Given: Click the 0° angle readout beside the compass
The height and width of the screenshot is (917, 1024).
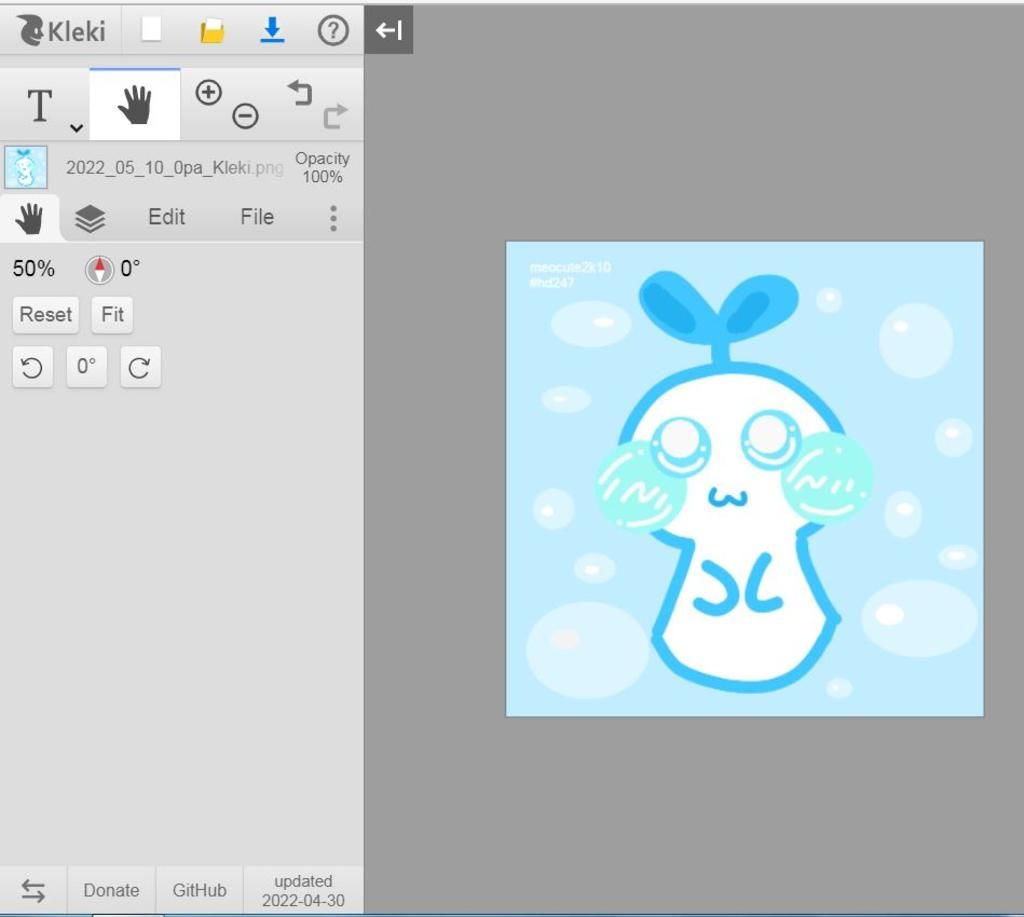Looking at the screenshot, I should (x=129, y=268).
